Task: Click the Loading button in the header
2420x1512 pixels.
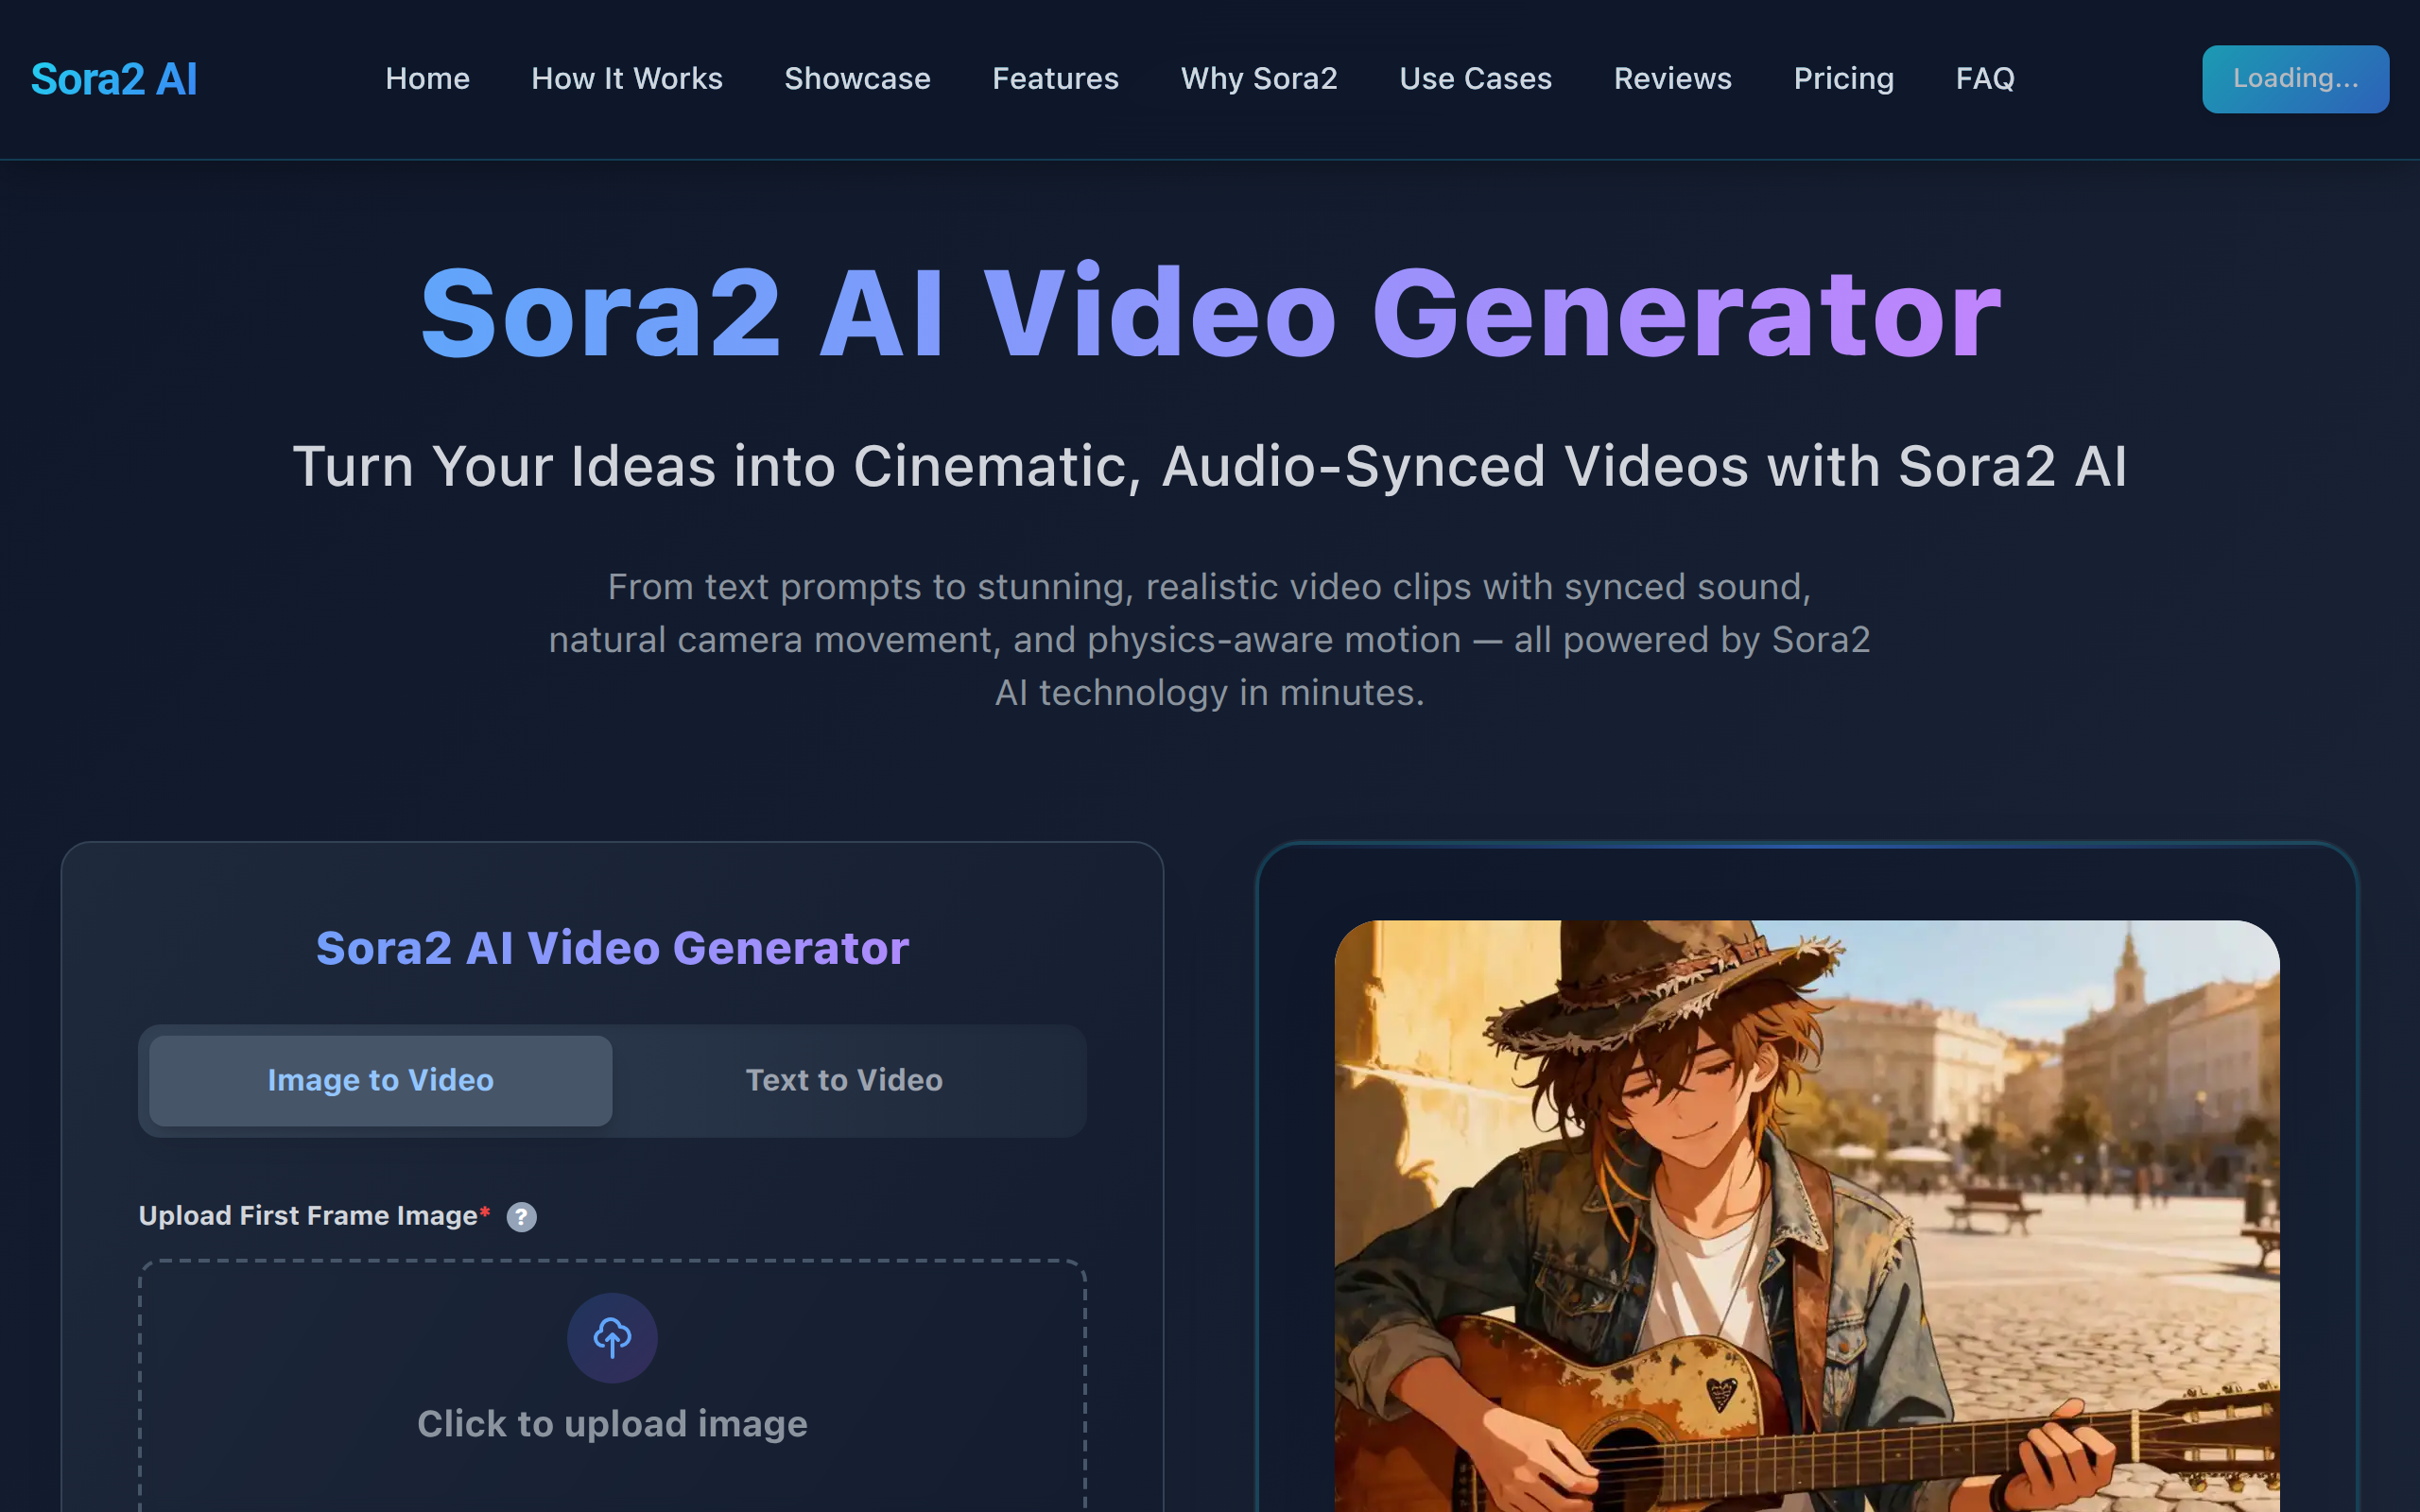Action: pos(2295,79)
